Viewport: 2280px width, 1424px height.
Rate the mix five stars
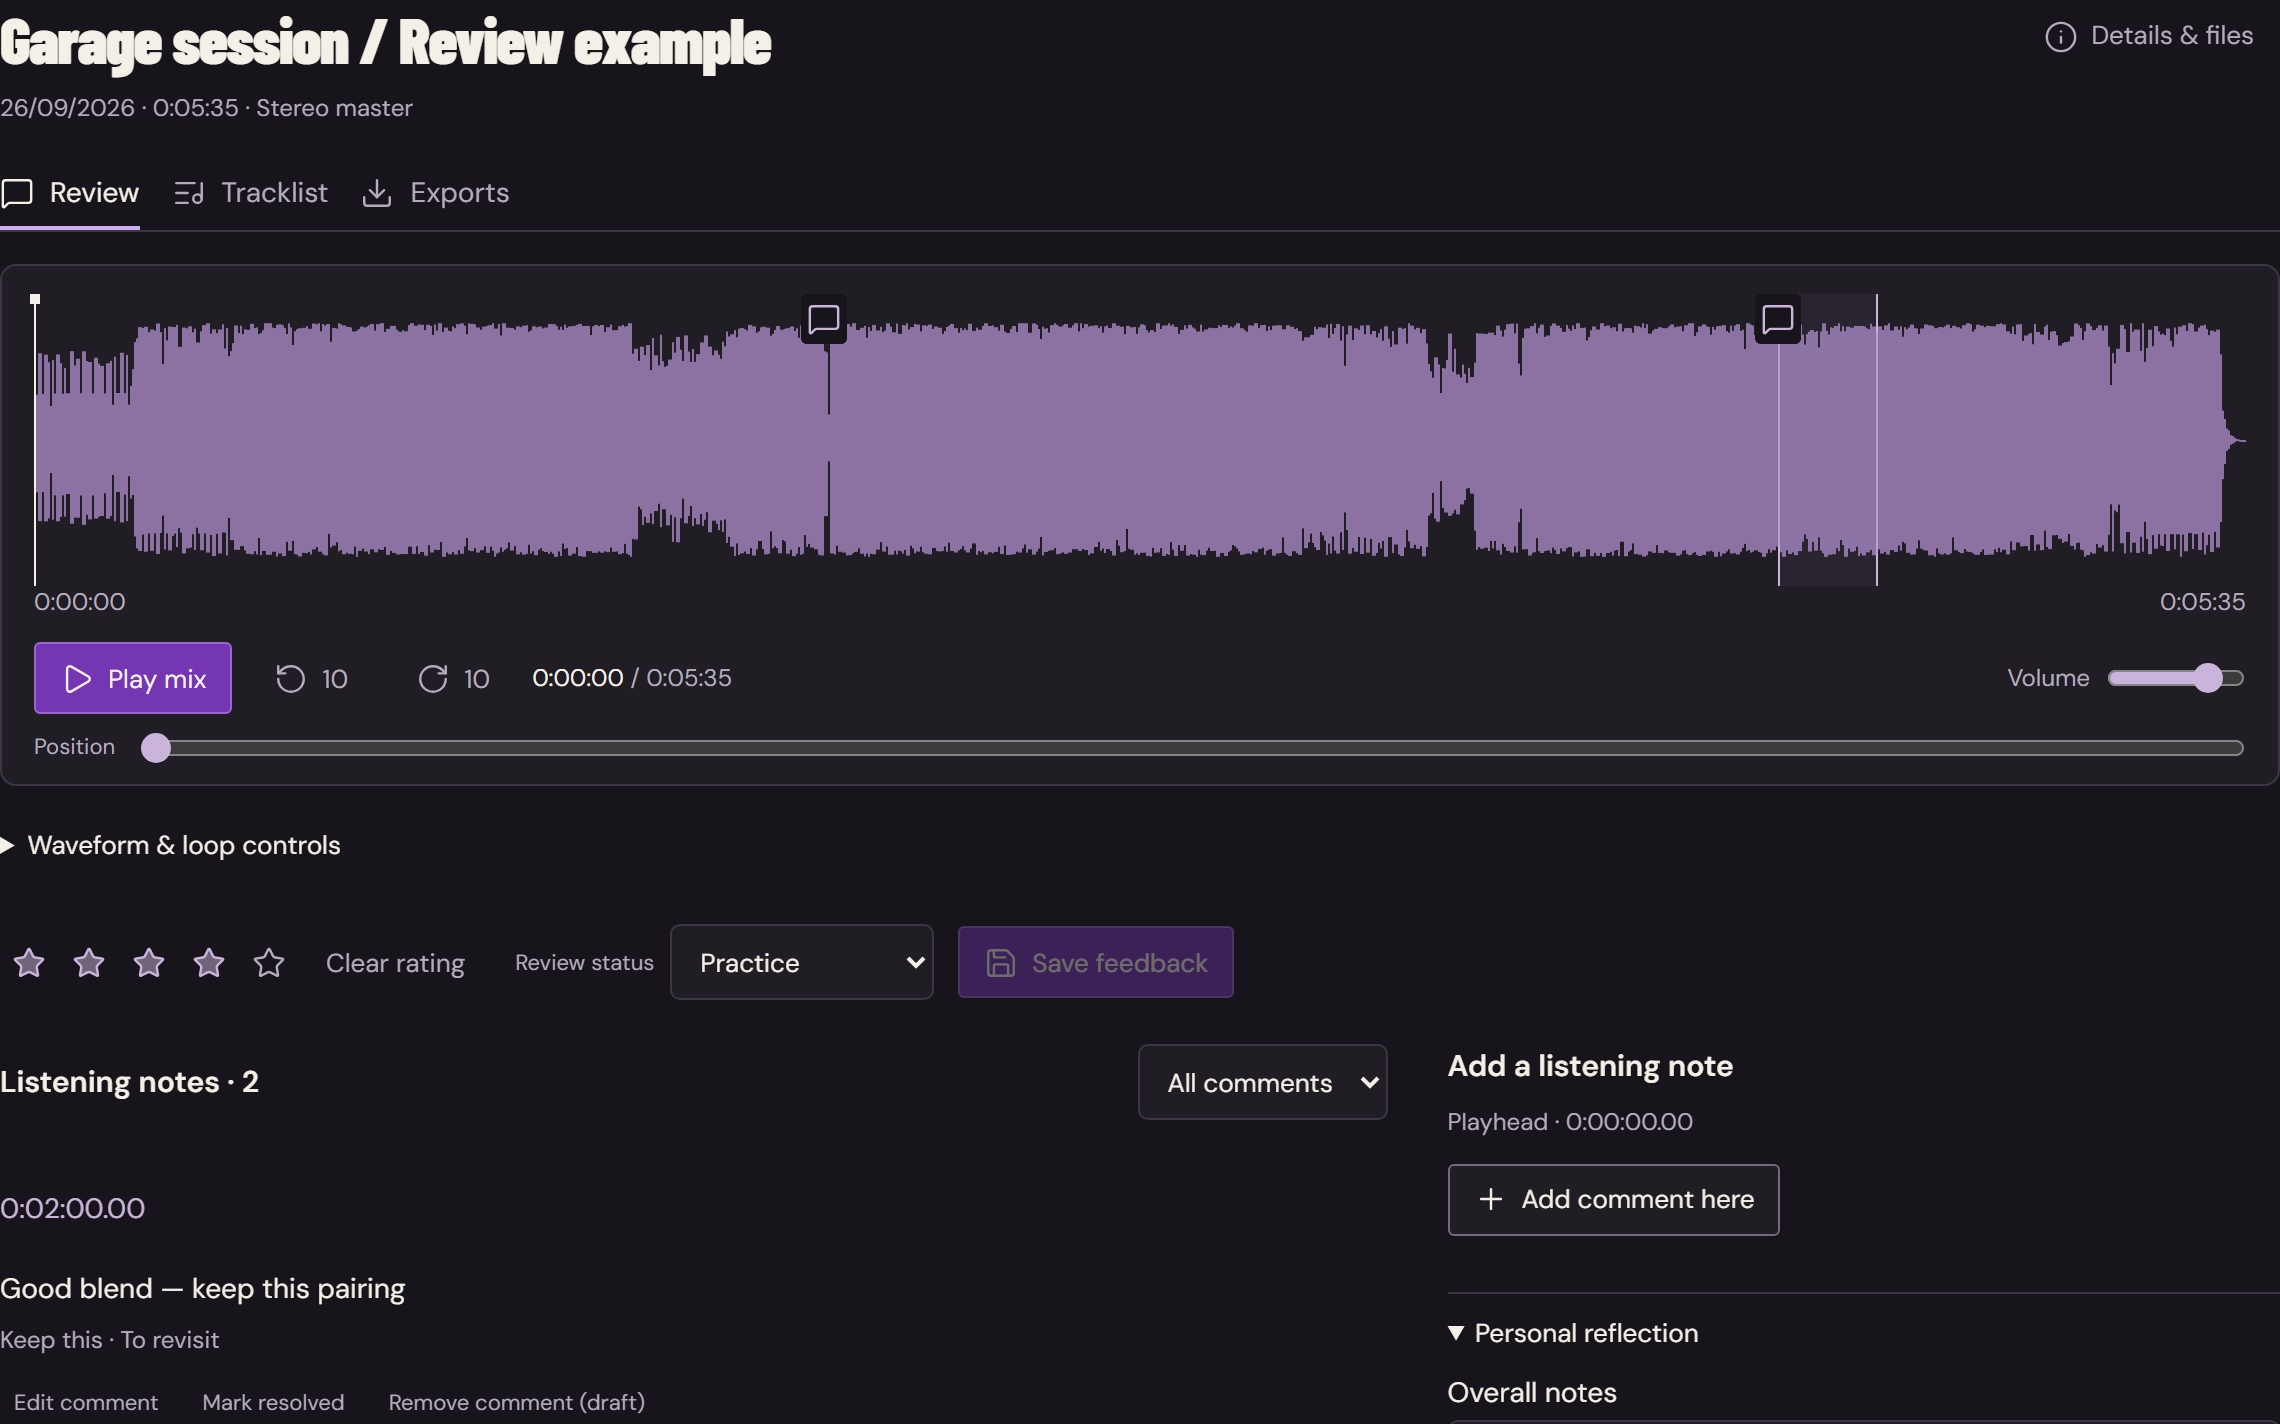[x=269, y=963]
